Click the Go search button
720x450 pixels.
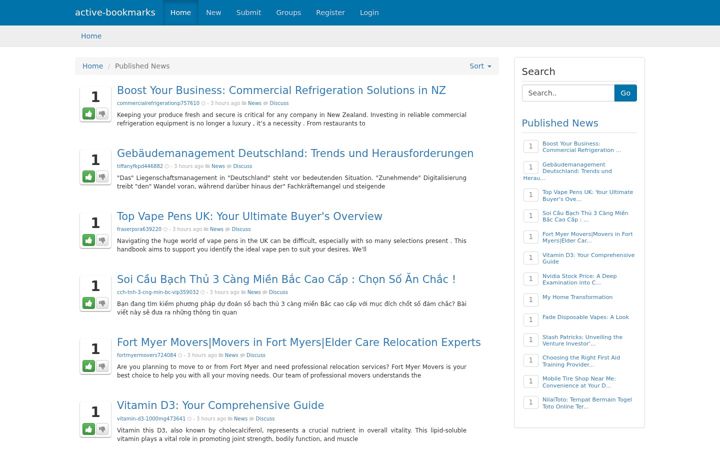625,93
